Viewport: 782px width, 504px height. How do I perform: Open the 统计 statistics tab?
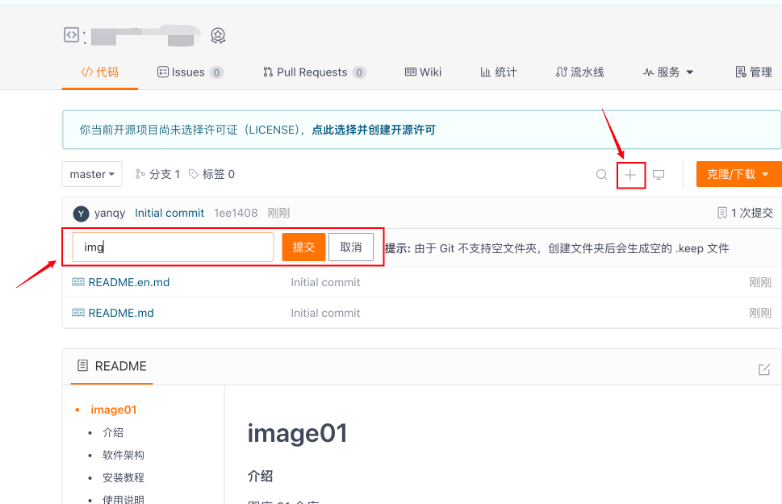(x=498, y=72)
